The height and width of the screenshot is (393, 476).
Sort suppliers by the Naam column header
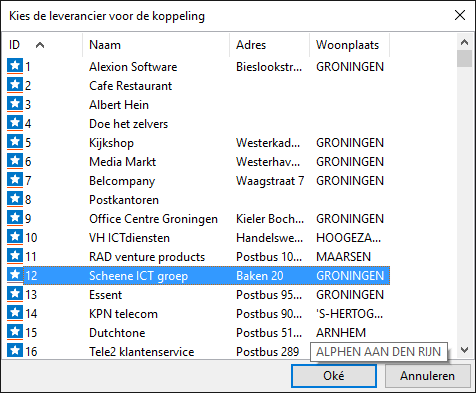(x=156, y=45)
